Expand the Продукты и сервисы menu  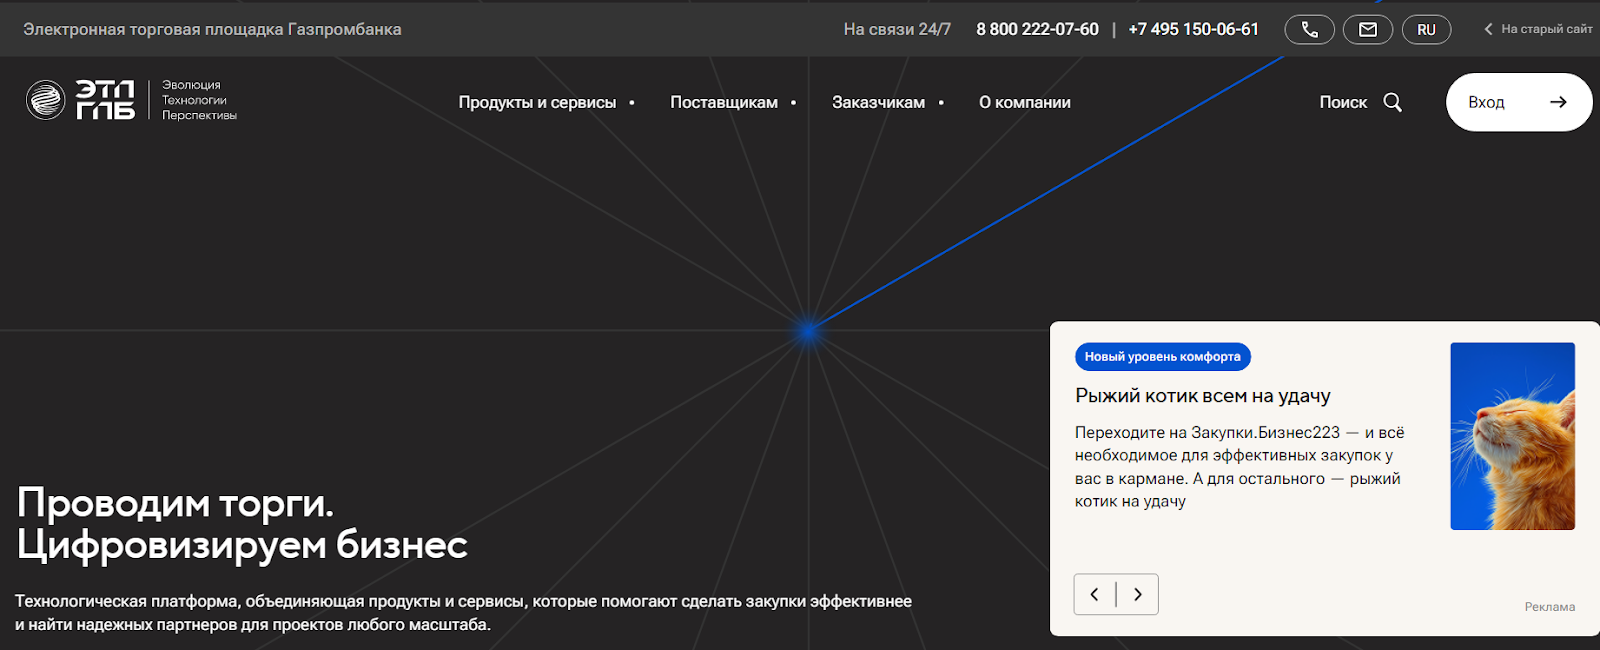tap(537, 102)
